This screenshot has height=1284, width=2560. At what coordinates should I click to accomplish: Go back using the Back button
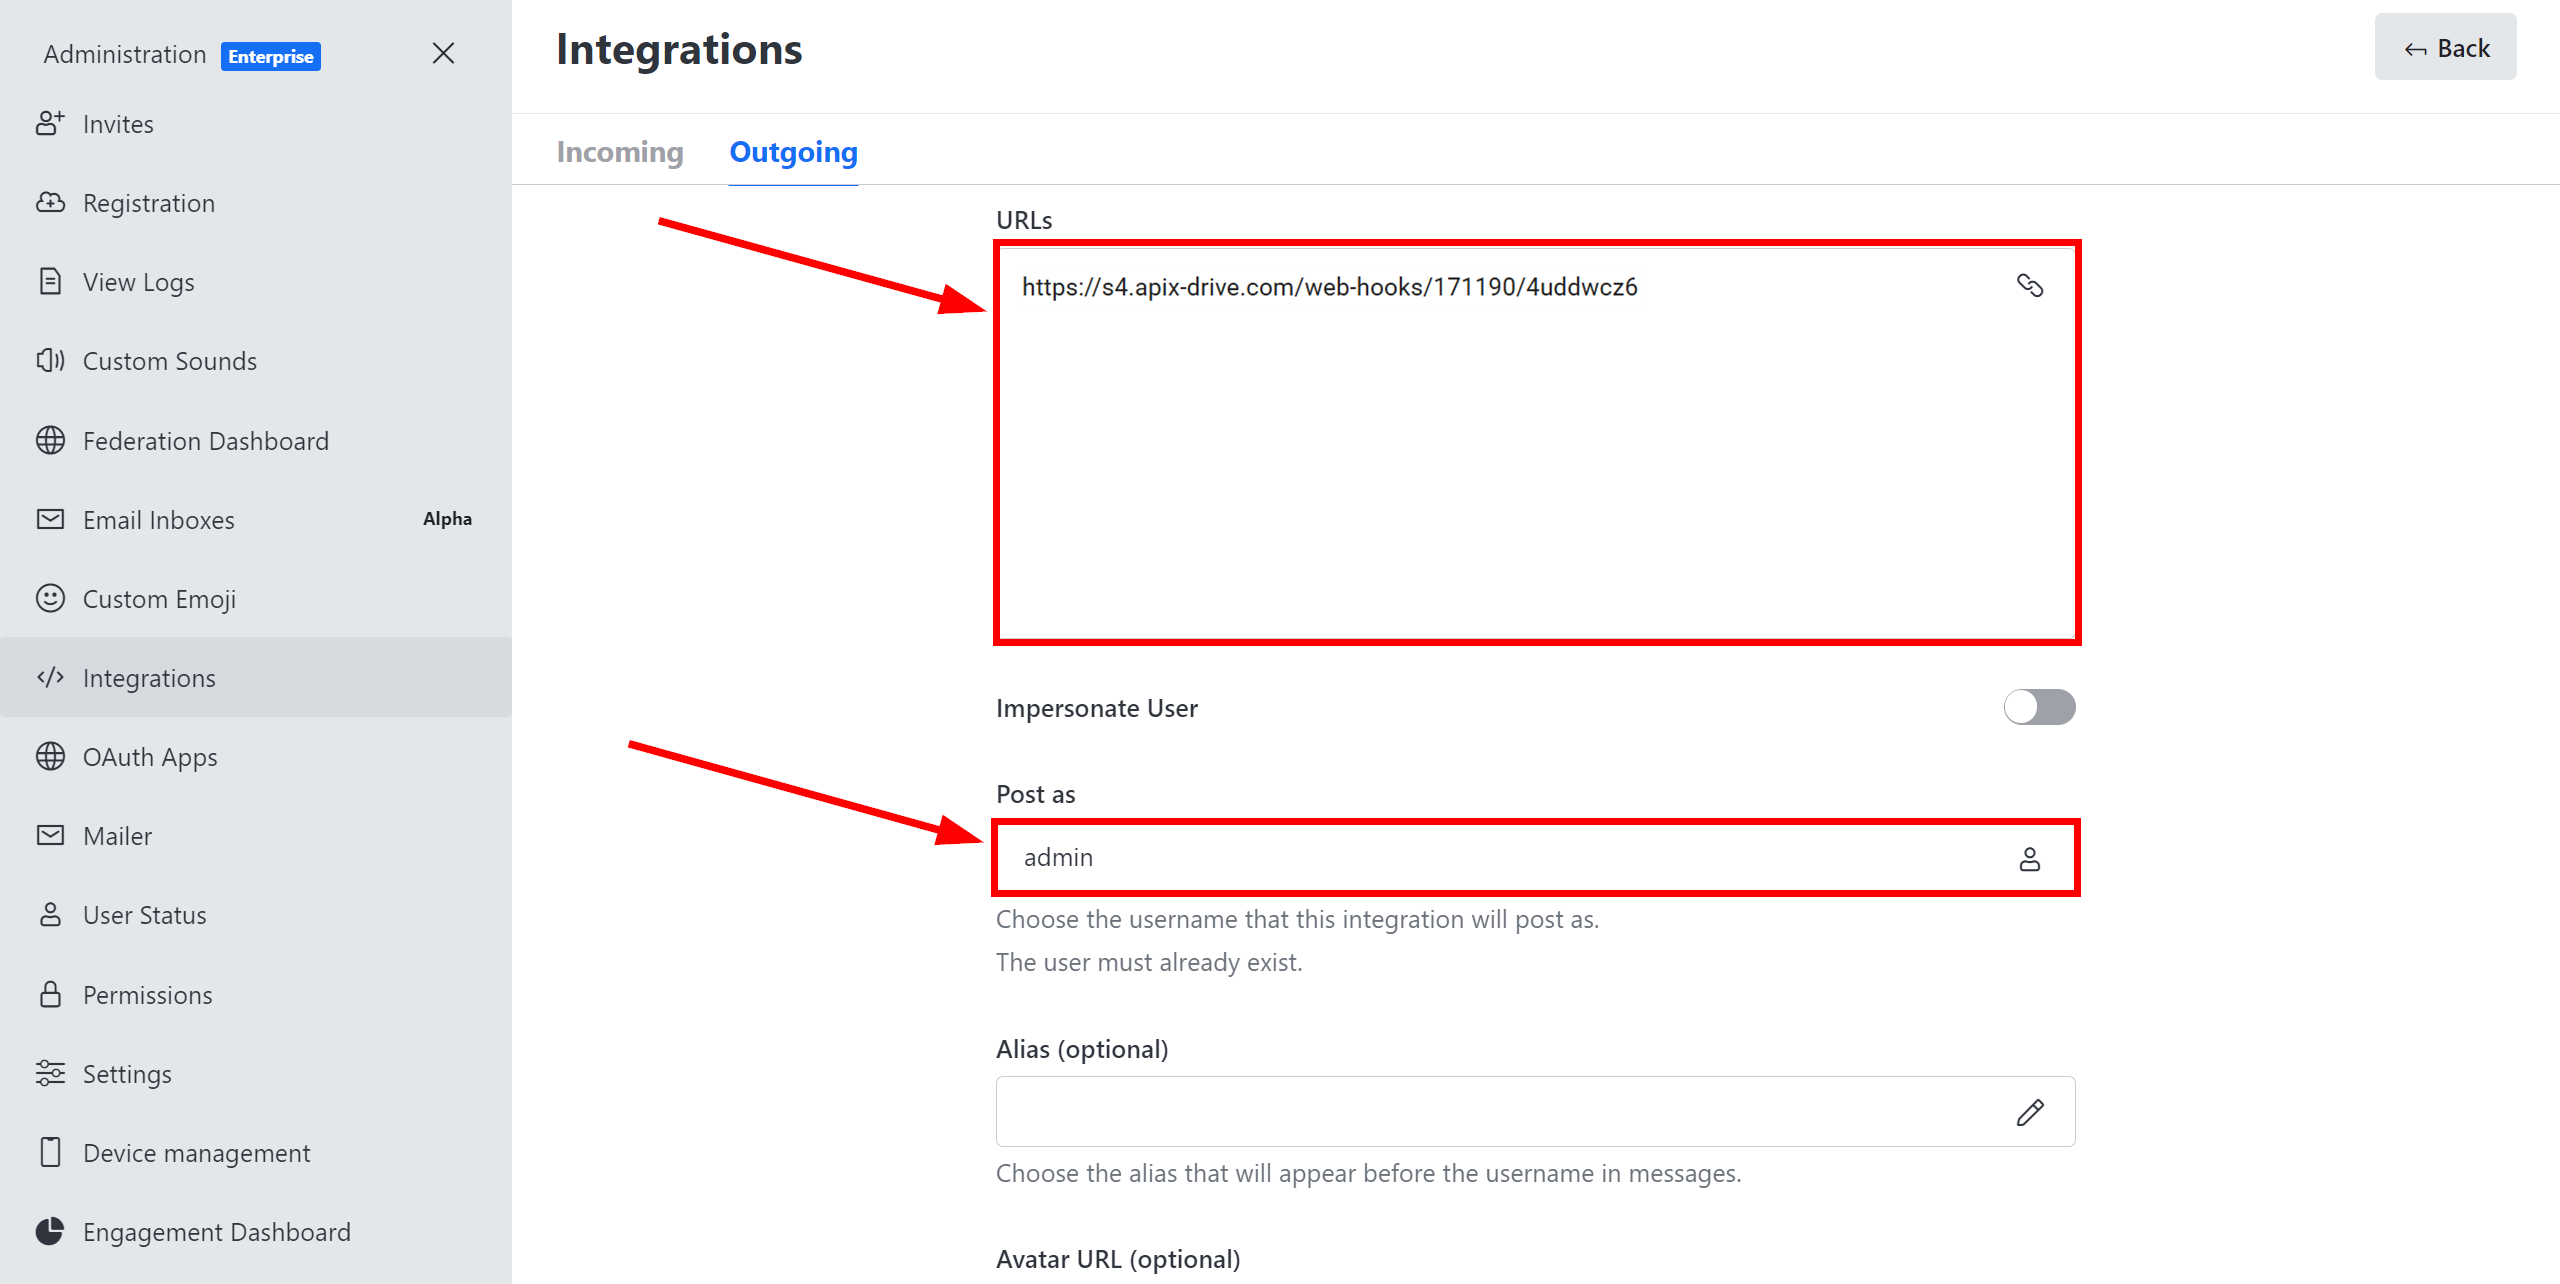click(x=2445, y=47)
